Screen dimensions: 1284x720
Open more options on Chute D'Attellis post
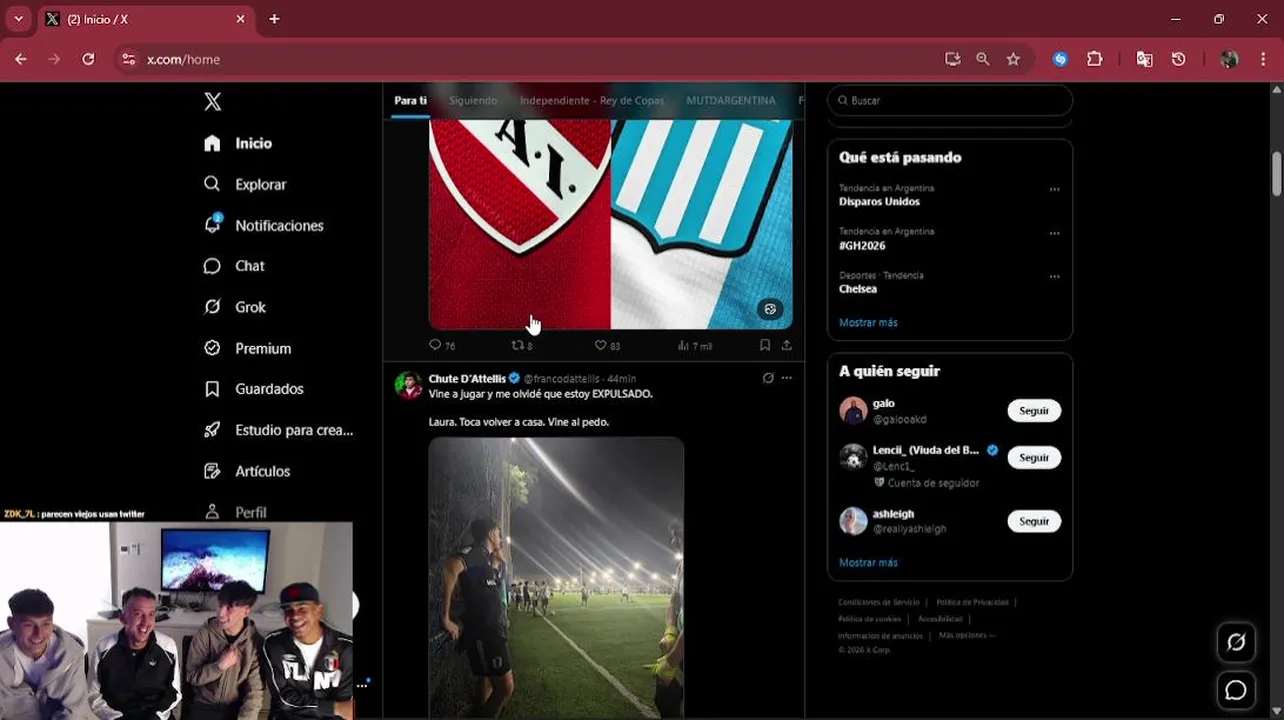(787, 378)
